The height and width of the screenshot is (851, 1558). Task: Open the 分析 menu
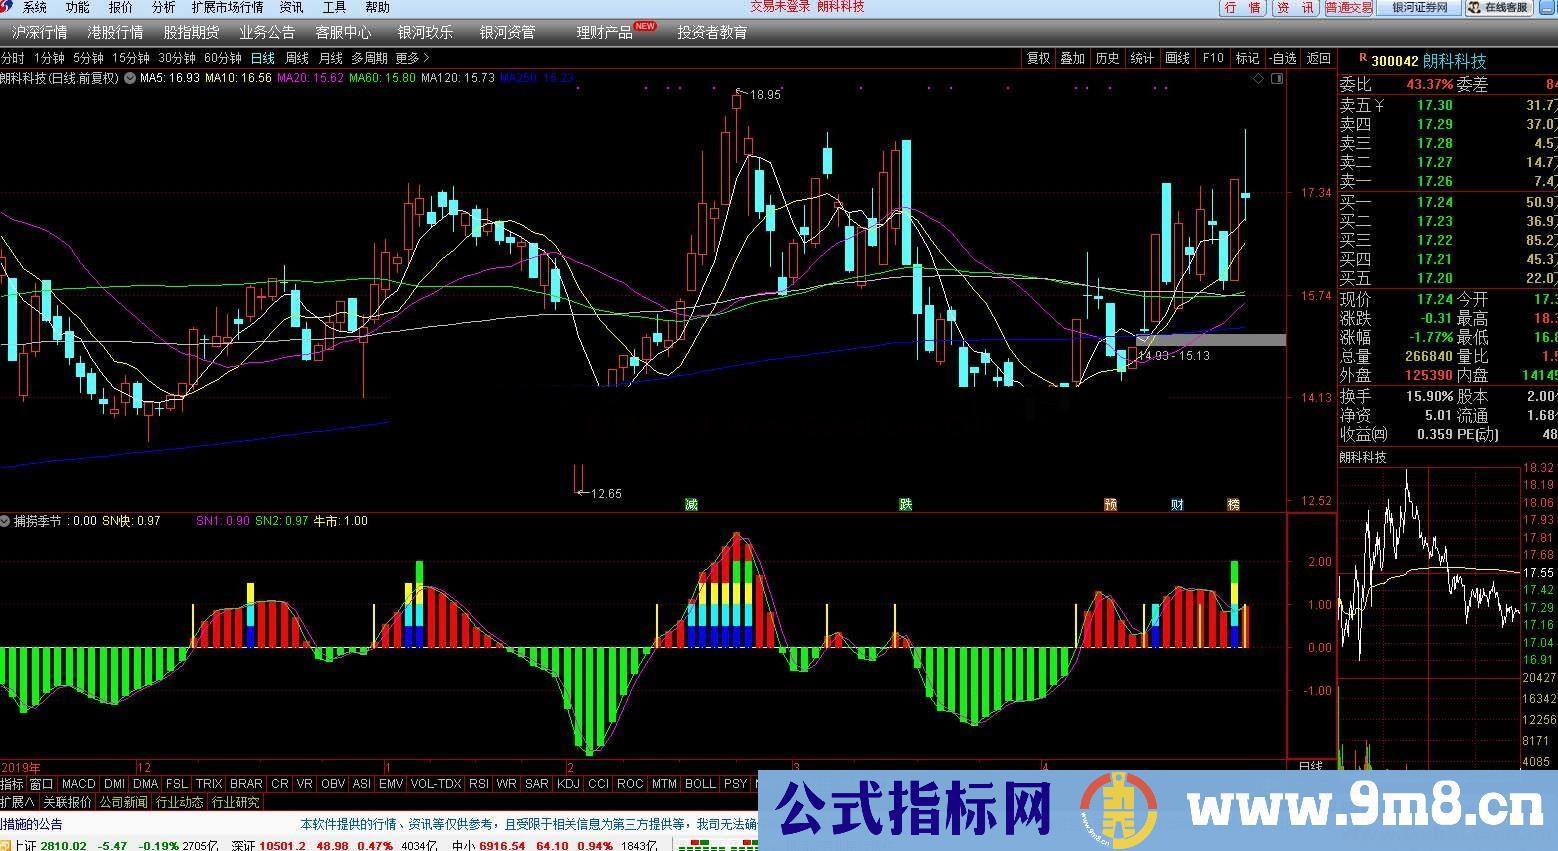click(163, 7)
